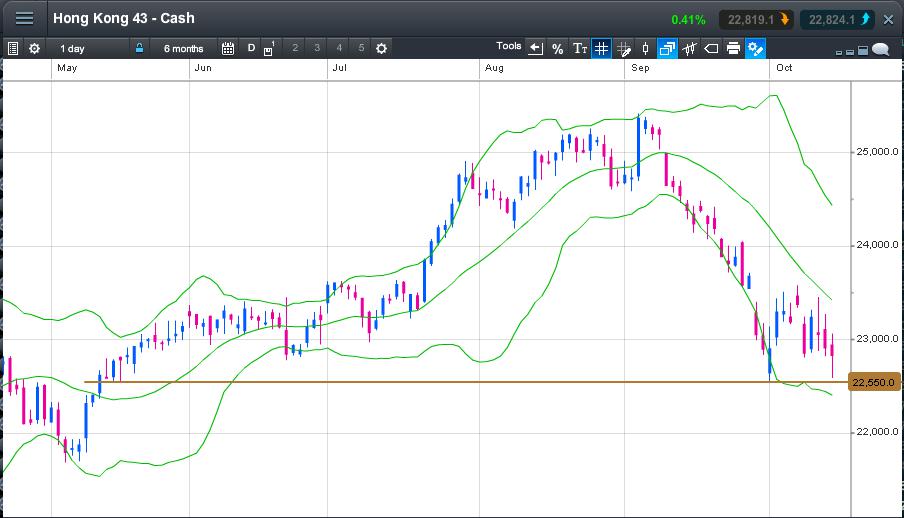Select the text annotation tool
Screen dimensions: 904x518
click(x=579, y=48)
